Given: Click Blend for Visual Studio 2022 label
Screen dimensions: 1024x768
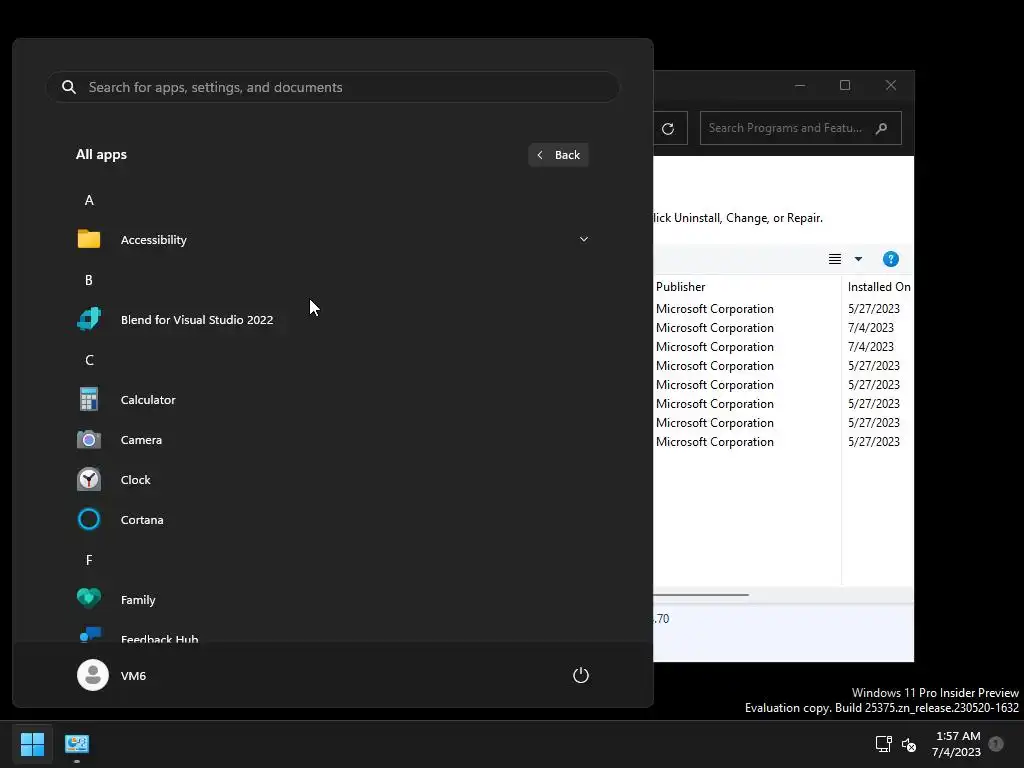Looking at the screenshot, I should 197,320.
